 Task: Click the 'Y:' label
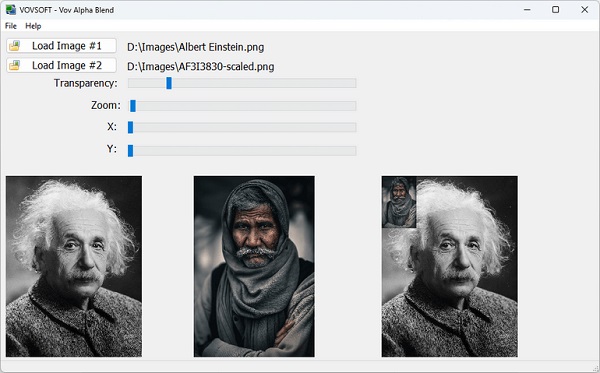tap(112, 149)
